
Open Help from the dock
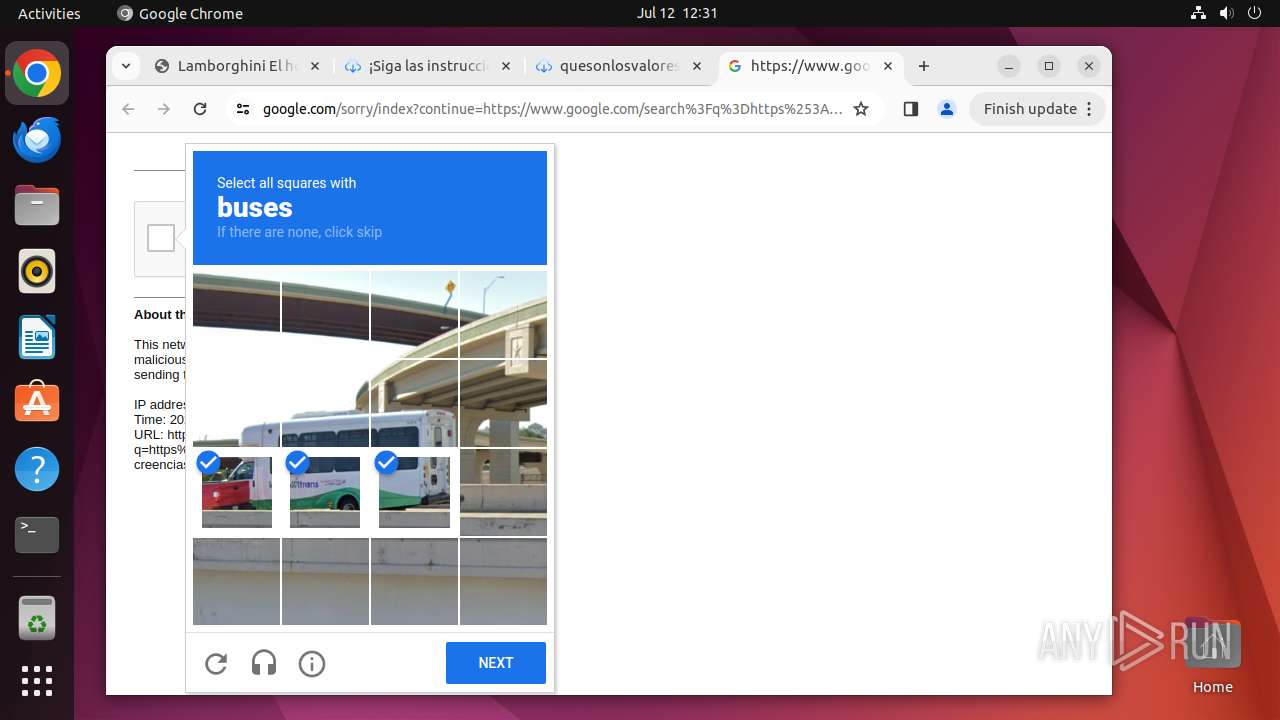coord(37,469)
